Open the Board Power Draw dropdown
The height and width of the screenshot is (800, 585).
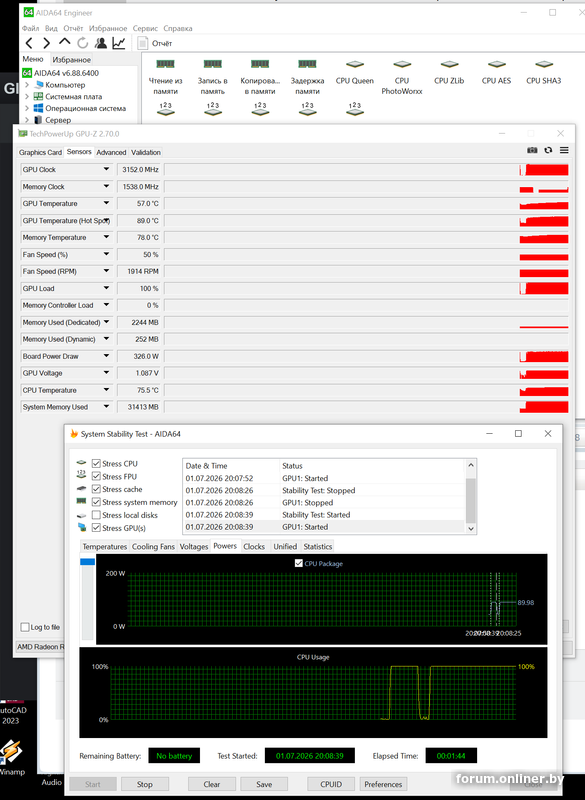[x=106, y=356]
